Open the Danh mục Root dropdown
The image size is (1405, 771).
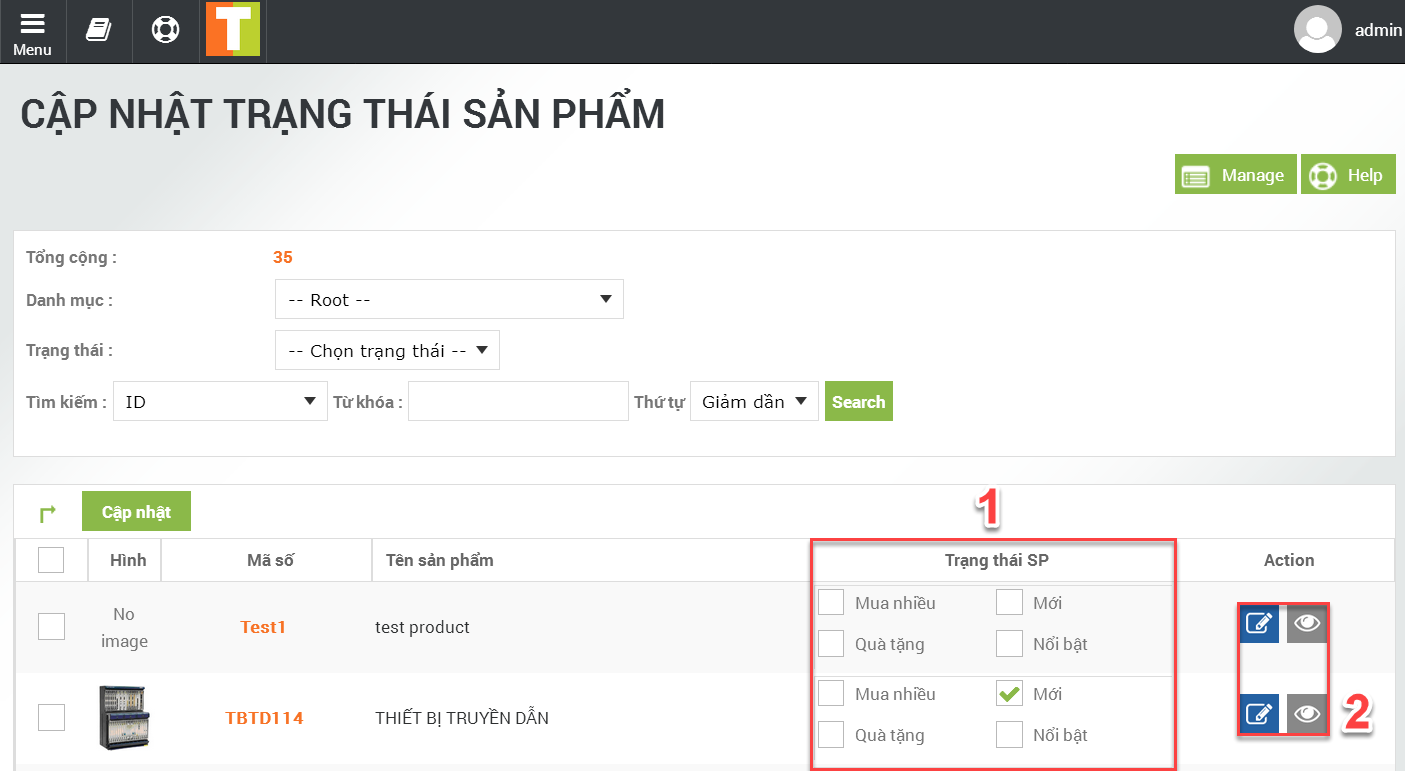pyautogui.click(x=449, y=299)
